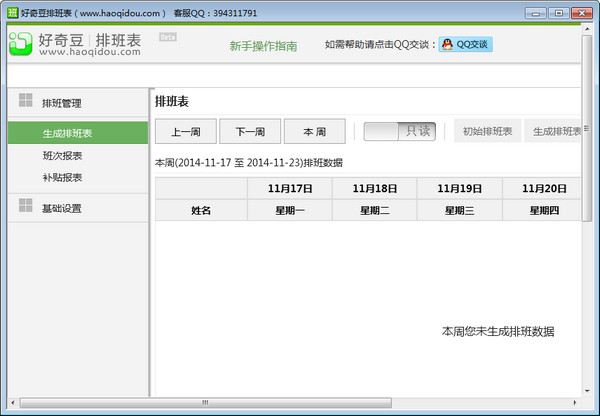Select 生成排班表 in the sidebar
The image size is (600, 416).
coord(78,133)
